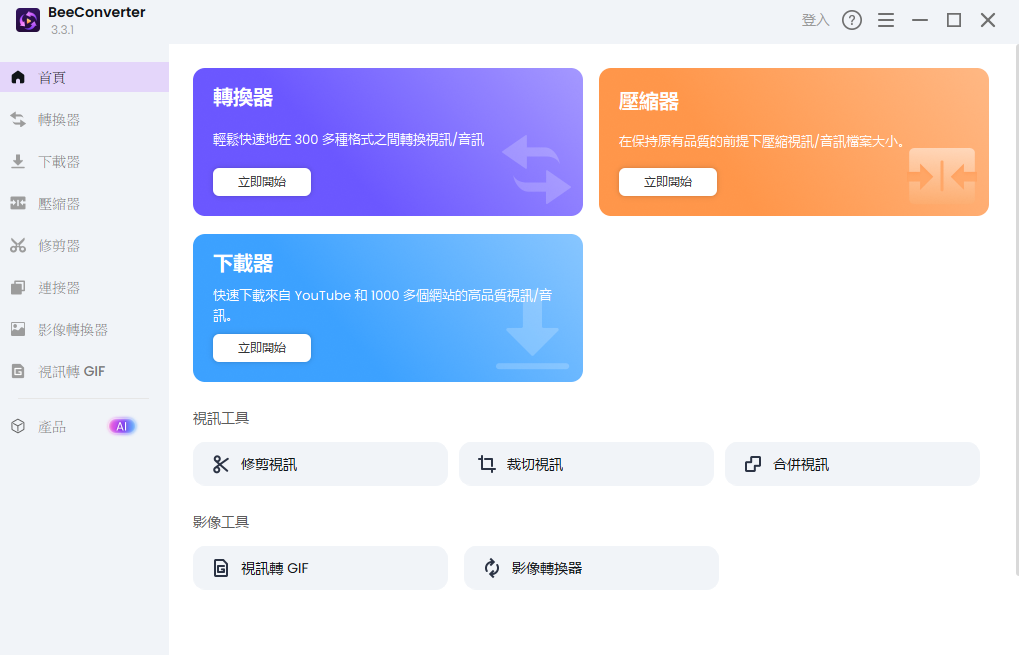Minimize the BeeConverter window
Viewport: 1019px width, 655px height.
pos(920,20)
